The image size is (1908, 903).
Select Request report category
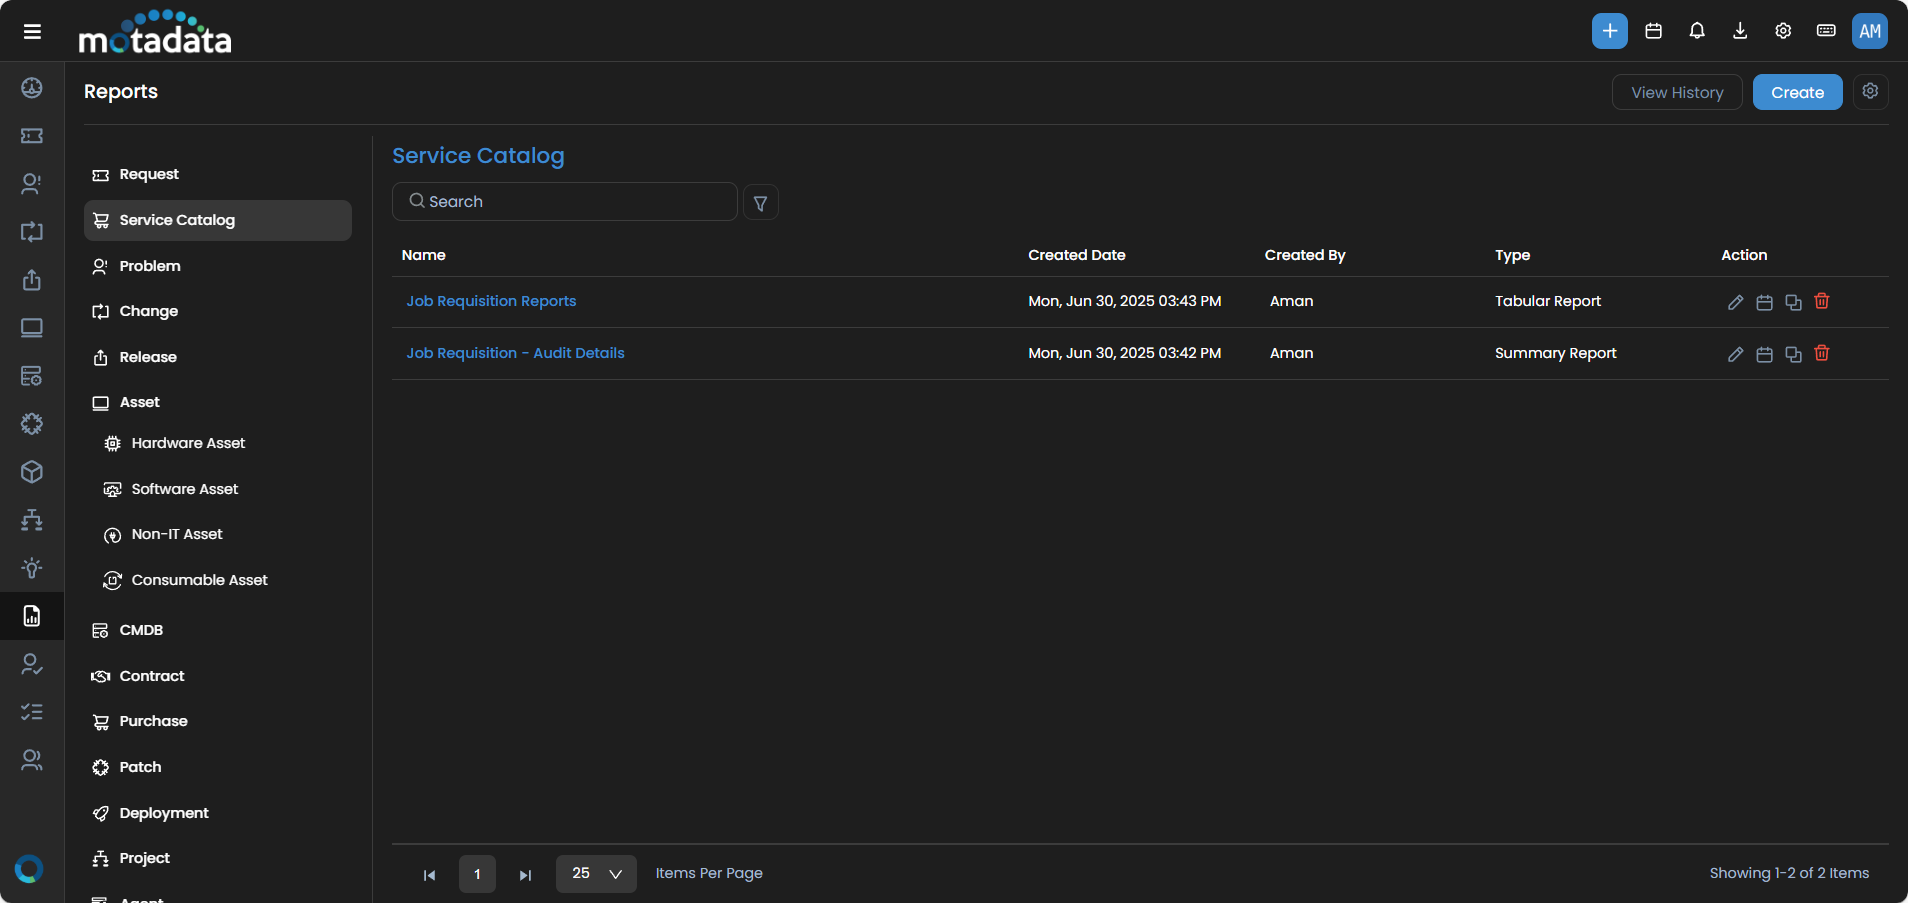point(218,175)
